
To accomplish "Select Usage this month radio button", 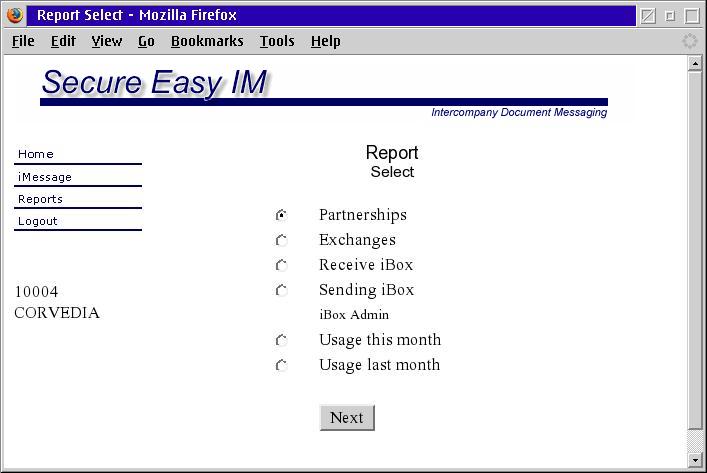I will click(282, 340).
